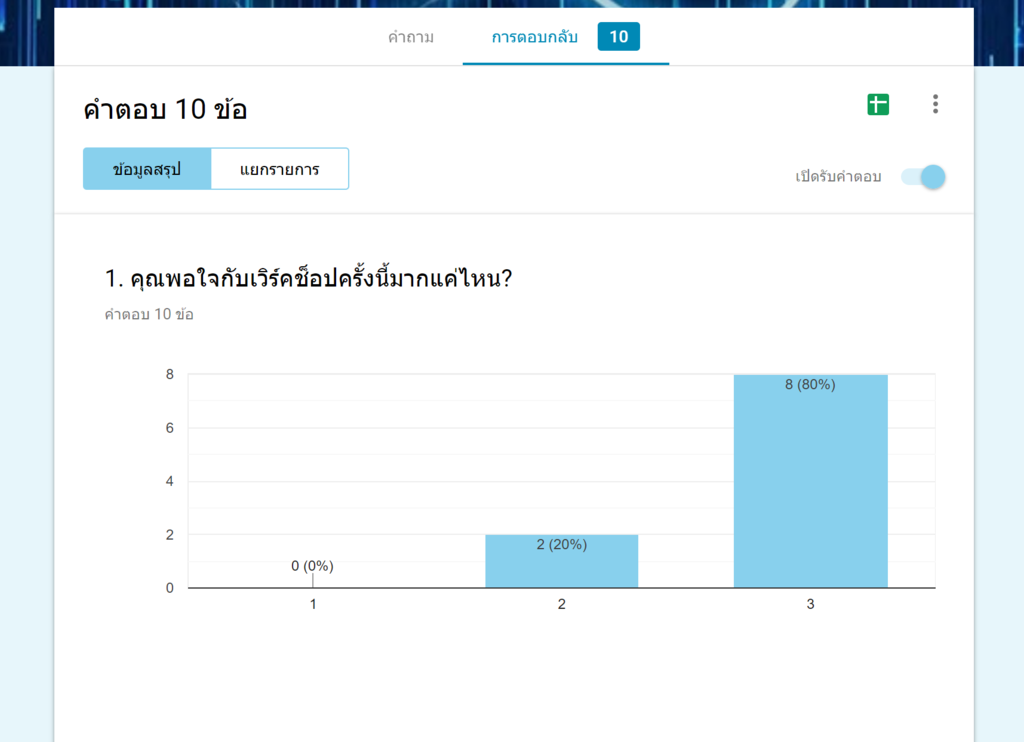
Task: Click the เปิดรับคำตอบ label text
Action: [837, 176]
